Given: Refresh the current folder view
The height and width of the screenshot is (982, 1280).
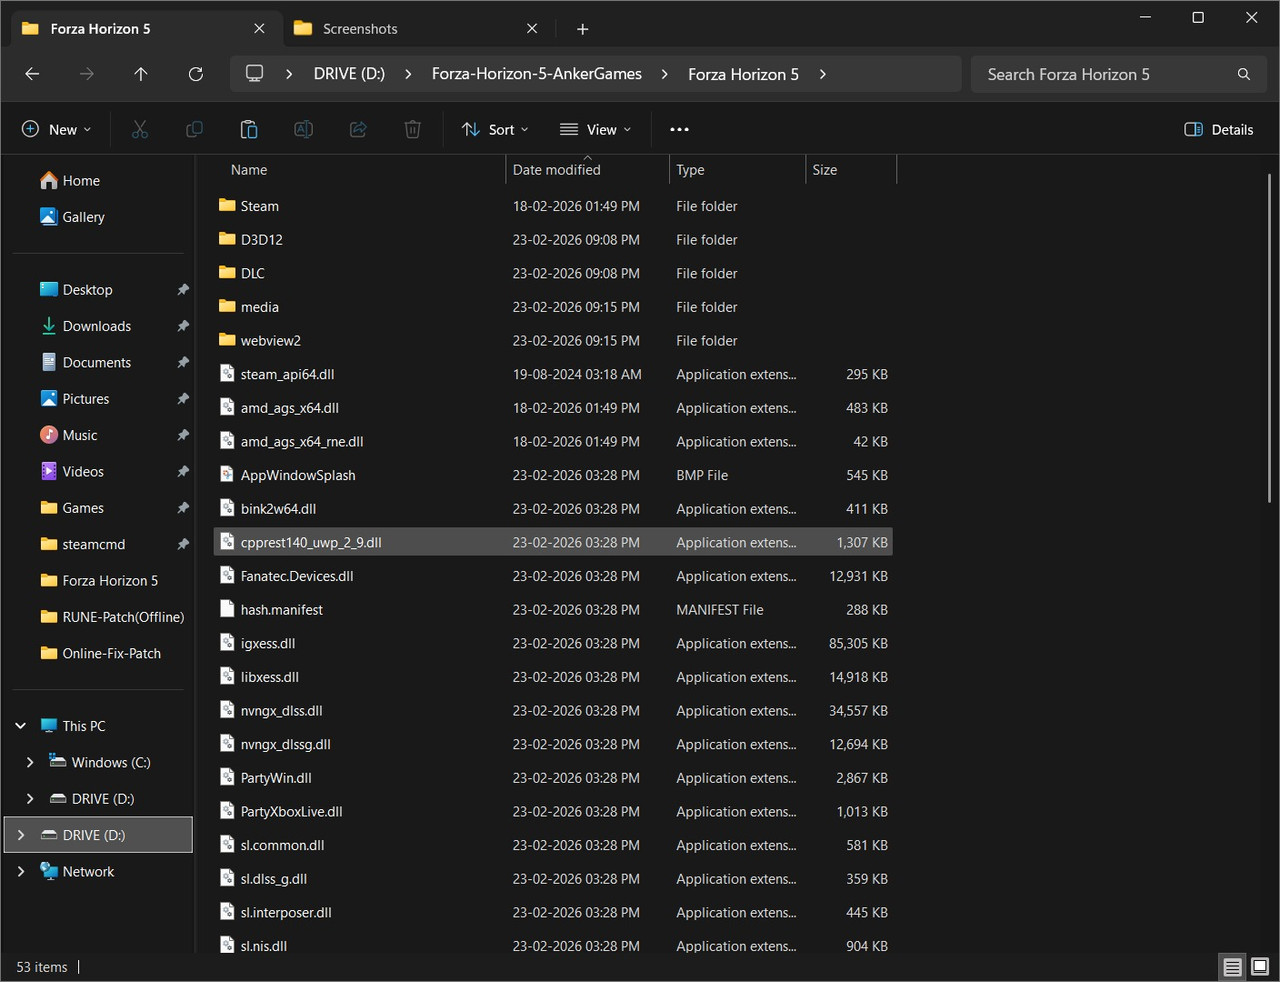Looking at the screenshot, I should point(196,74).
